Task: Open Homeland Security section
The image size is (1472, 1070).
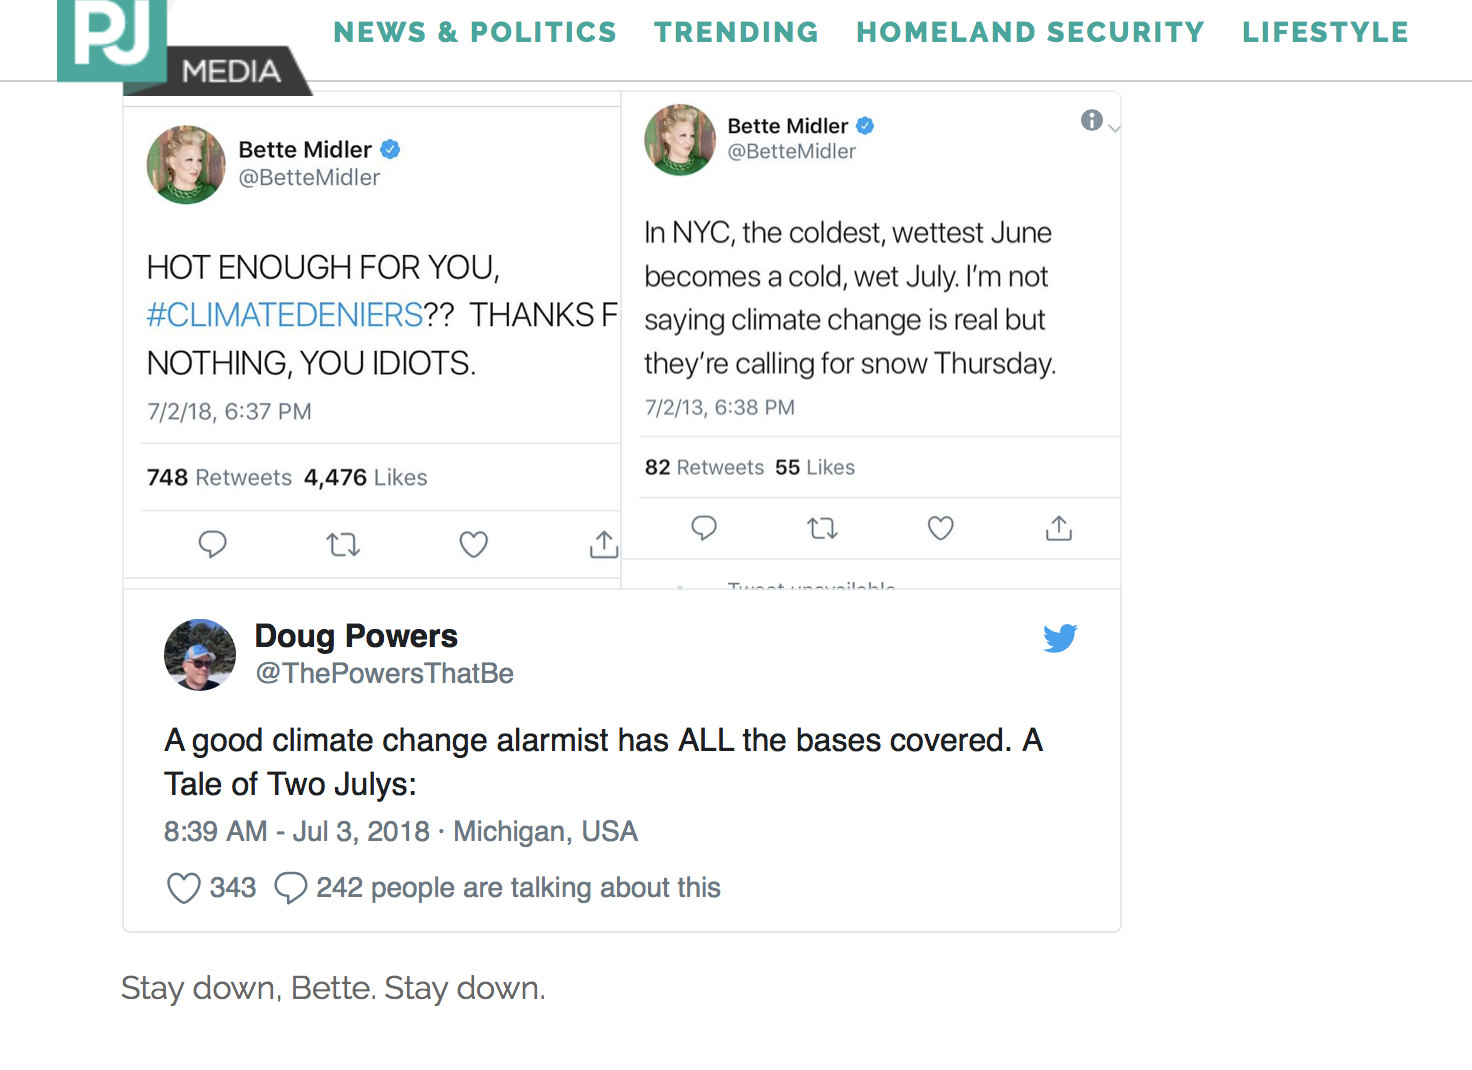Action: [x=1030, y=32]
